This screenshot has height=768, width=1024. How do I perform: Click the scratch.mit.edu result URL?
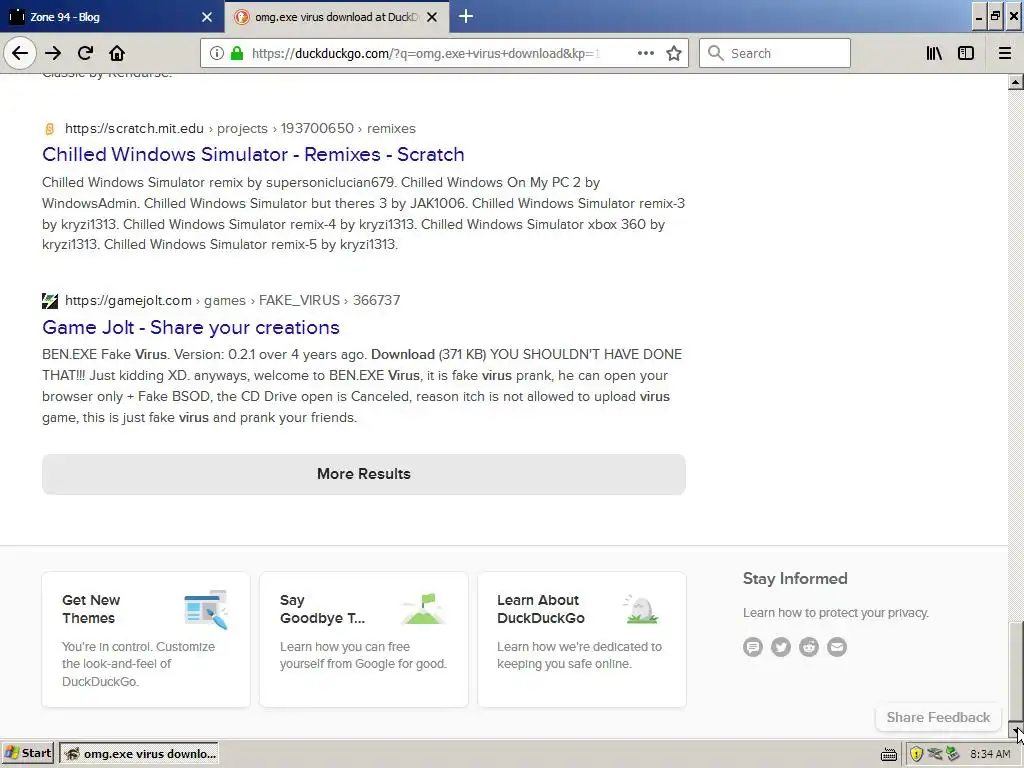240,128
